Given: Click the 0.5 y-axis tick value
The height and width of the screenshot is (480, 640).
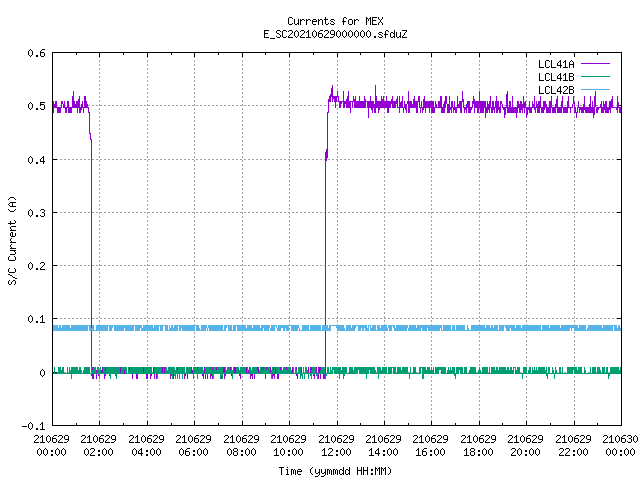Looking at the screenshot, I should click(x=37, y=106).
